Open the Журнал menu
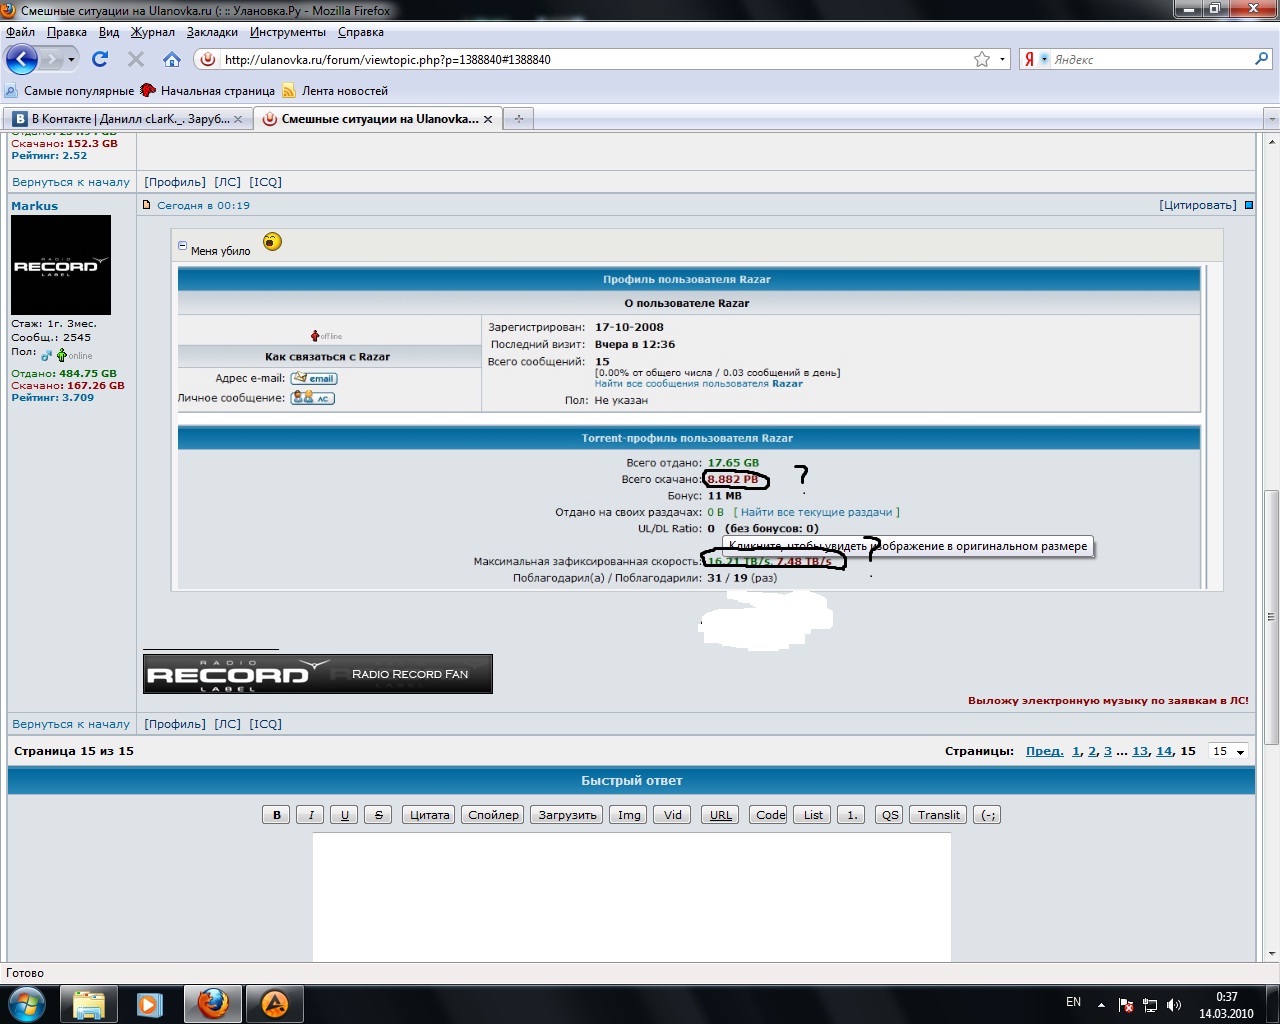Image resolution: width=1280 pixels, height=1024 pixels. [x=153, y=32]
